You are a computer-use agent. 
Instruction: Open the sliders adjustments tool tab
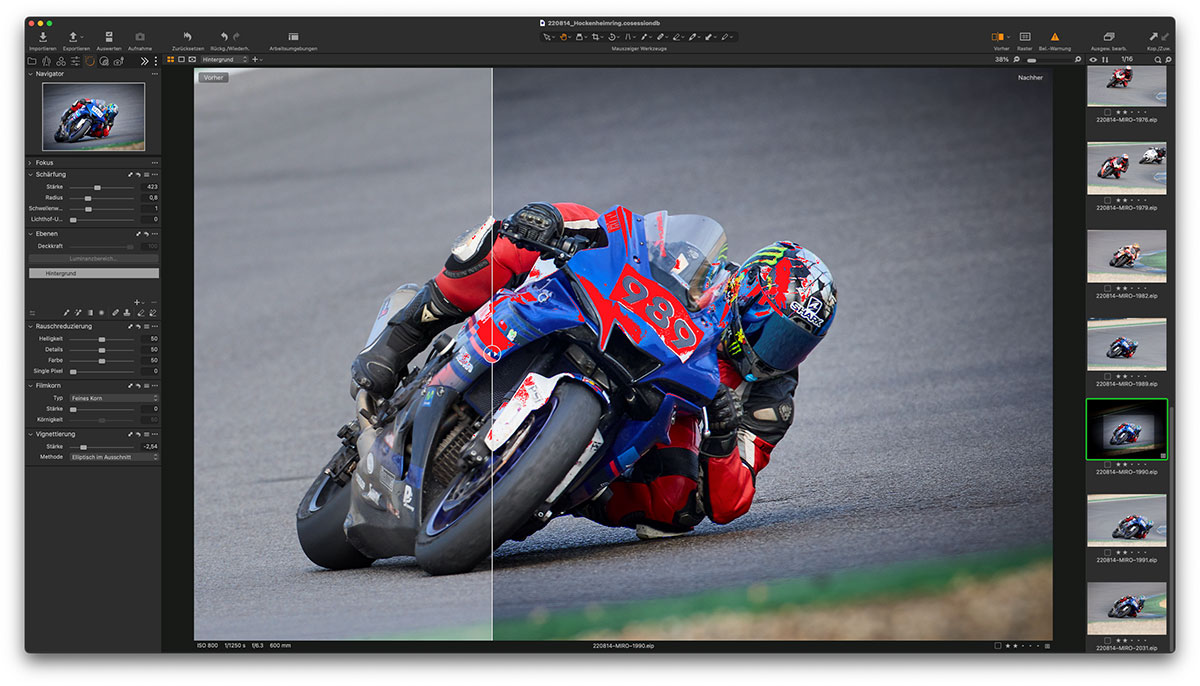(75, 61)
